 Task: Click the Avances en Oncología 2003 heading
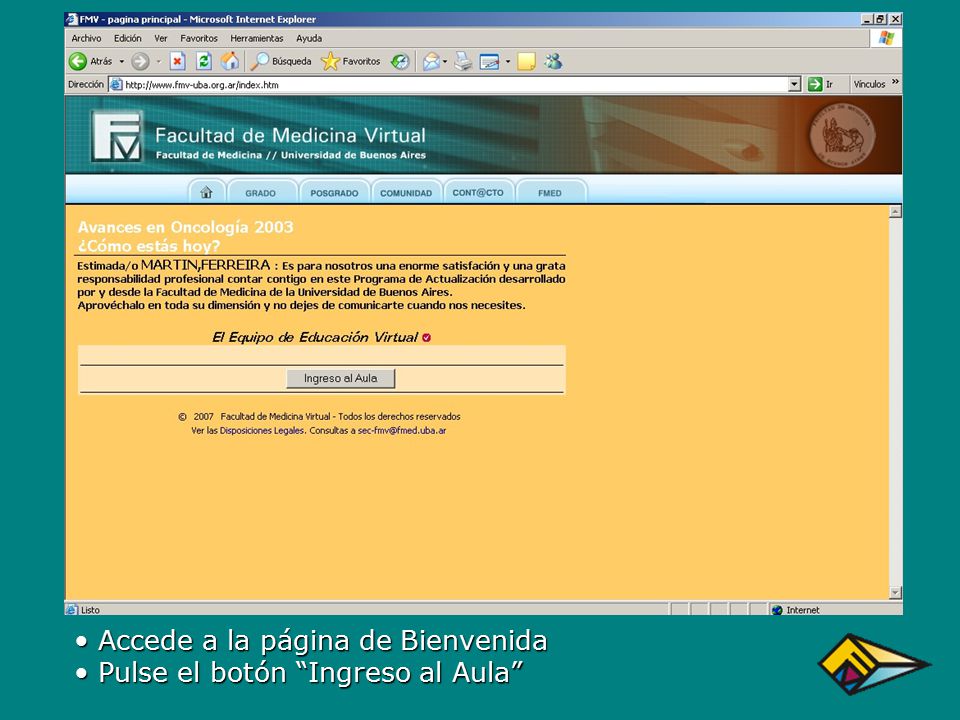pyautogui.click(x=186, y=227)
